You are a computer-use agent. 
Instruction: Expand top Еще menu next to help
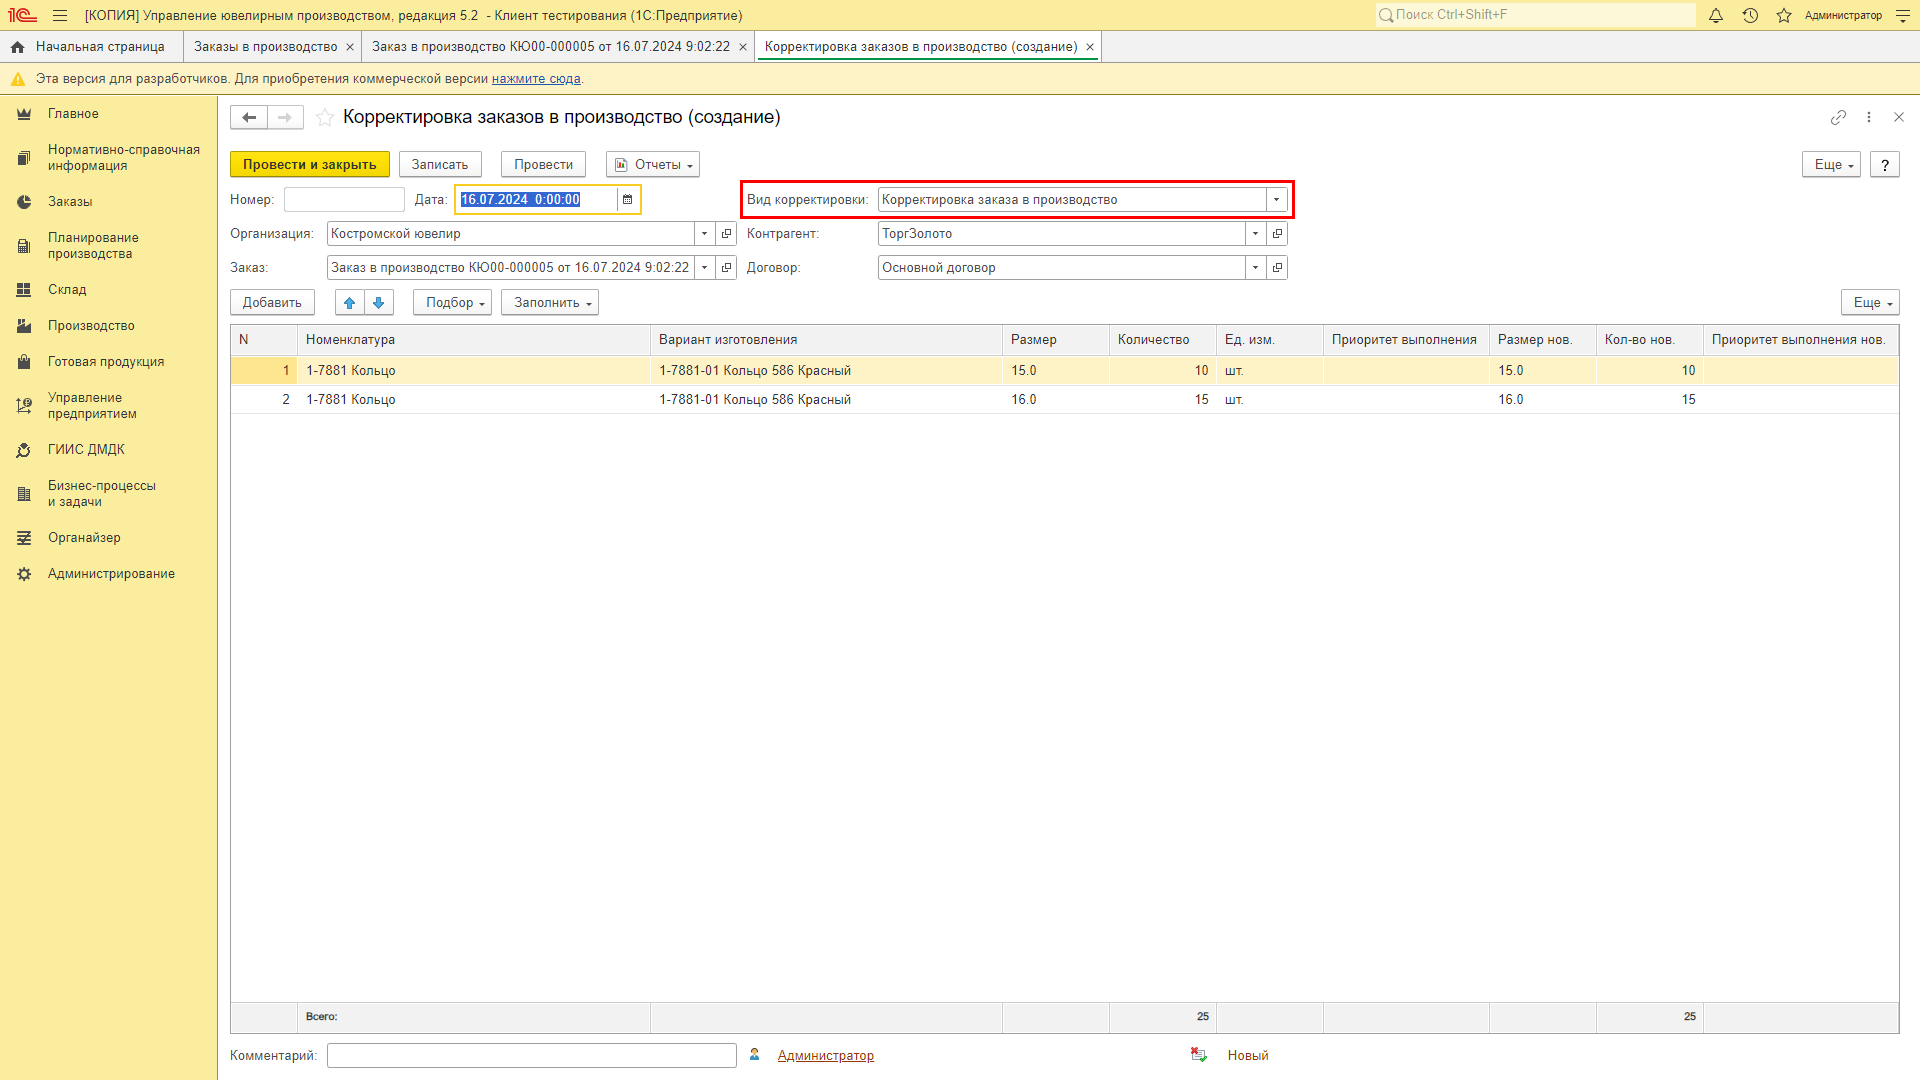point(1832,165)
